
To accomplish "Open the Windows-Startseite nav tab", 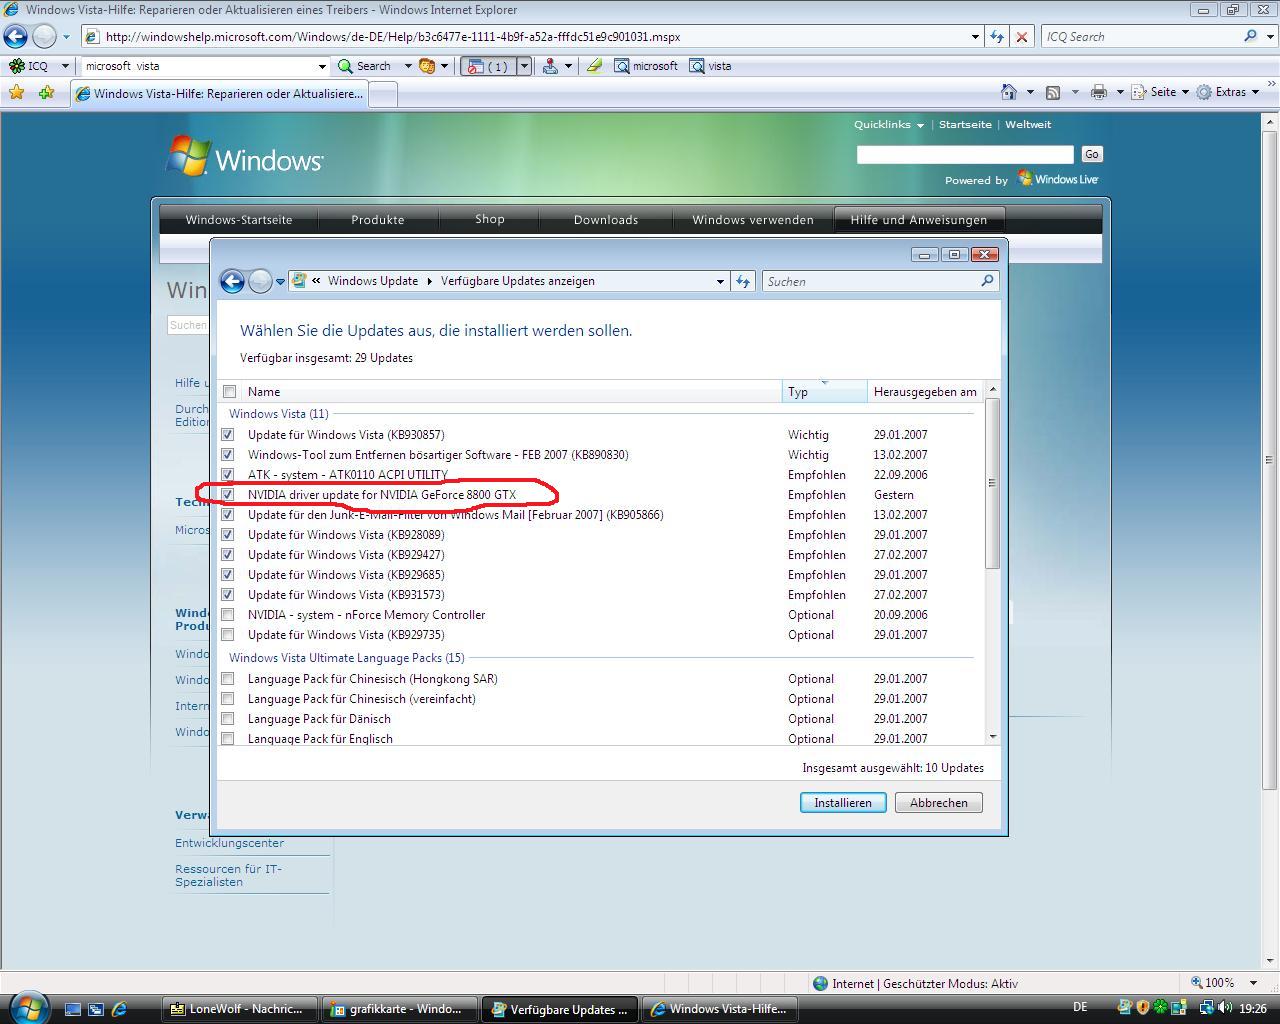I will 239,220.
